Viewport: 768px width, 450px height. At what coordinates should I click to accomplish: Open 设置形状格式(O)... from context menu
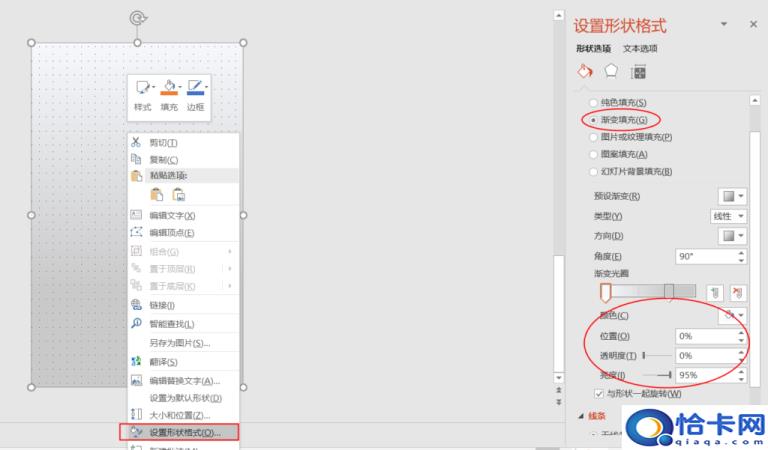click(179, 432)
